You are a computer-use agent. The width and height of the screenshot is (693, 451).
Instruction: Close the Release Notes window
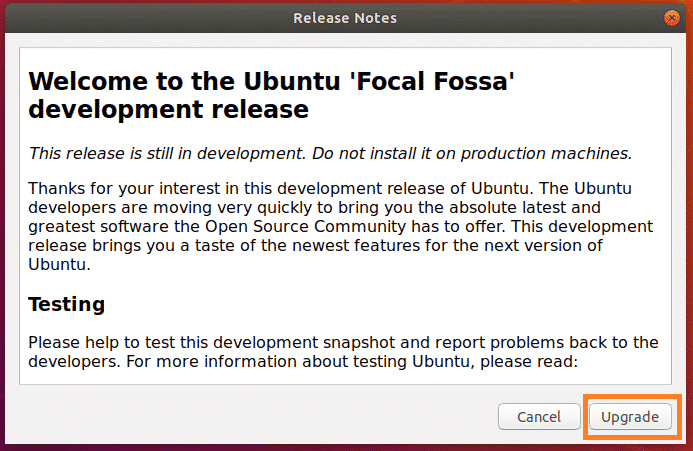pyautogui.click(x=674, y=17)
